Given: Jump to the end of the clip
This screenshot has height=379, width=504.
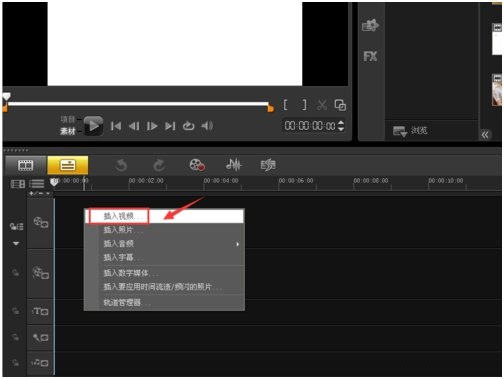Looking at the screenshot, I should (170, 126).
